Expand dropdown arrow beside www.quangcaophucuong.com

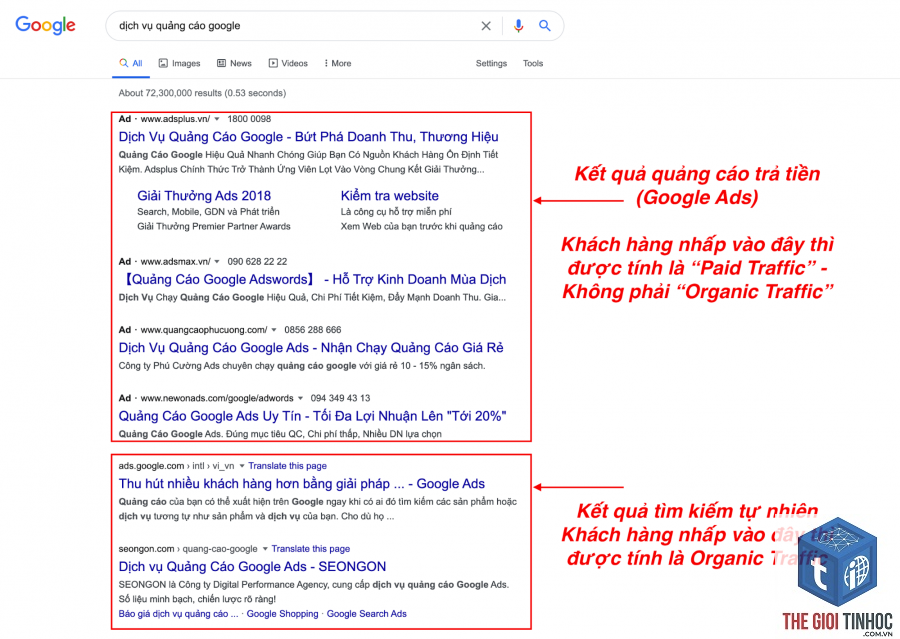click(x=274, y=330)
